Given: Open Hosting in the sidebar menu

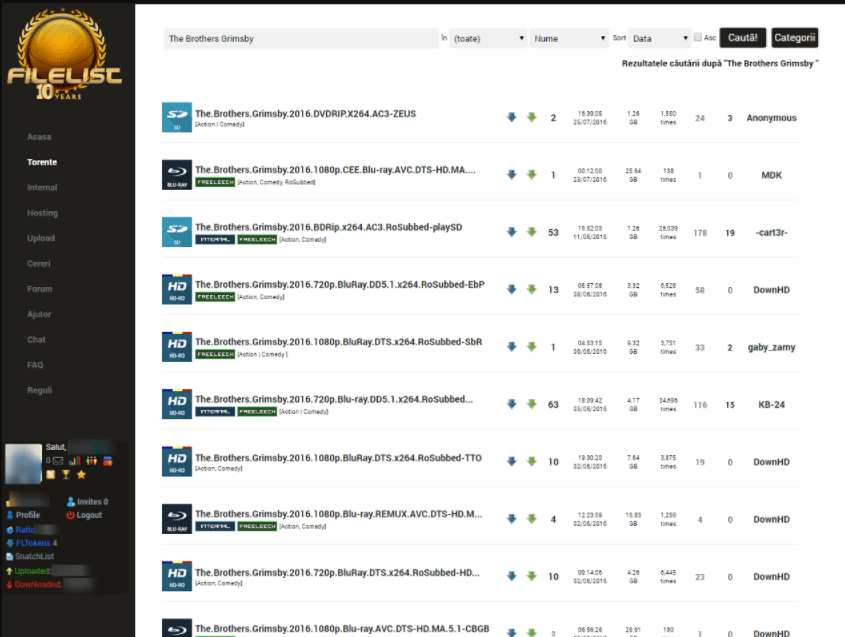Looking at the screenshot, I should coord(43,213).
